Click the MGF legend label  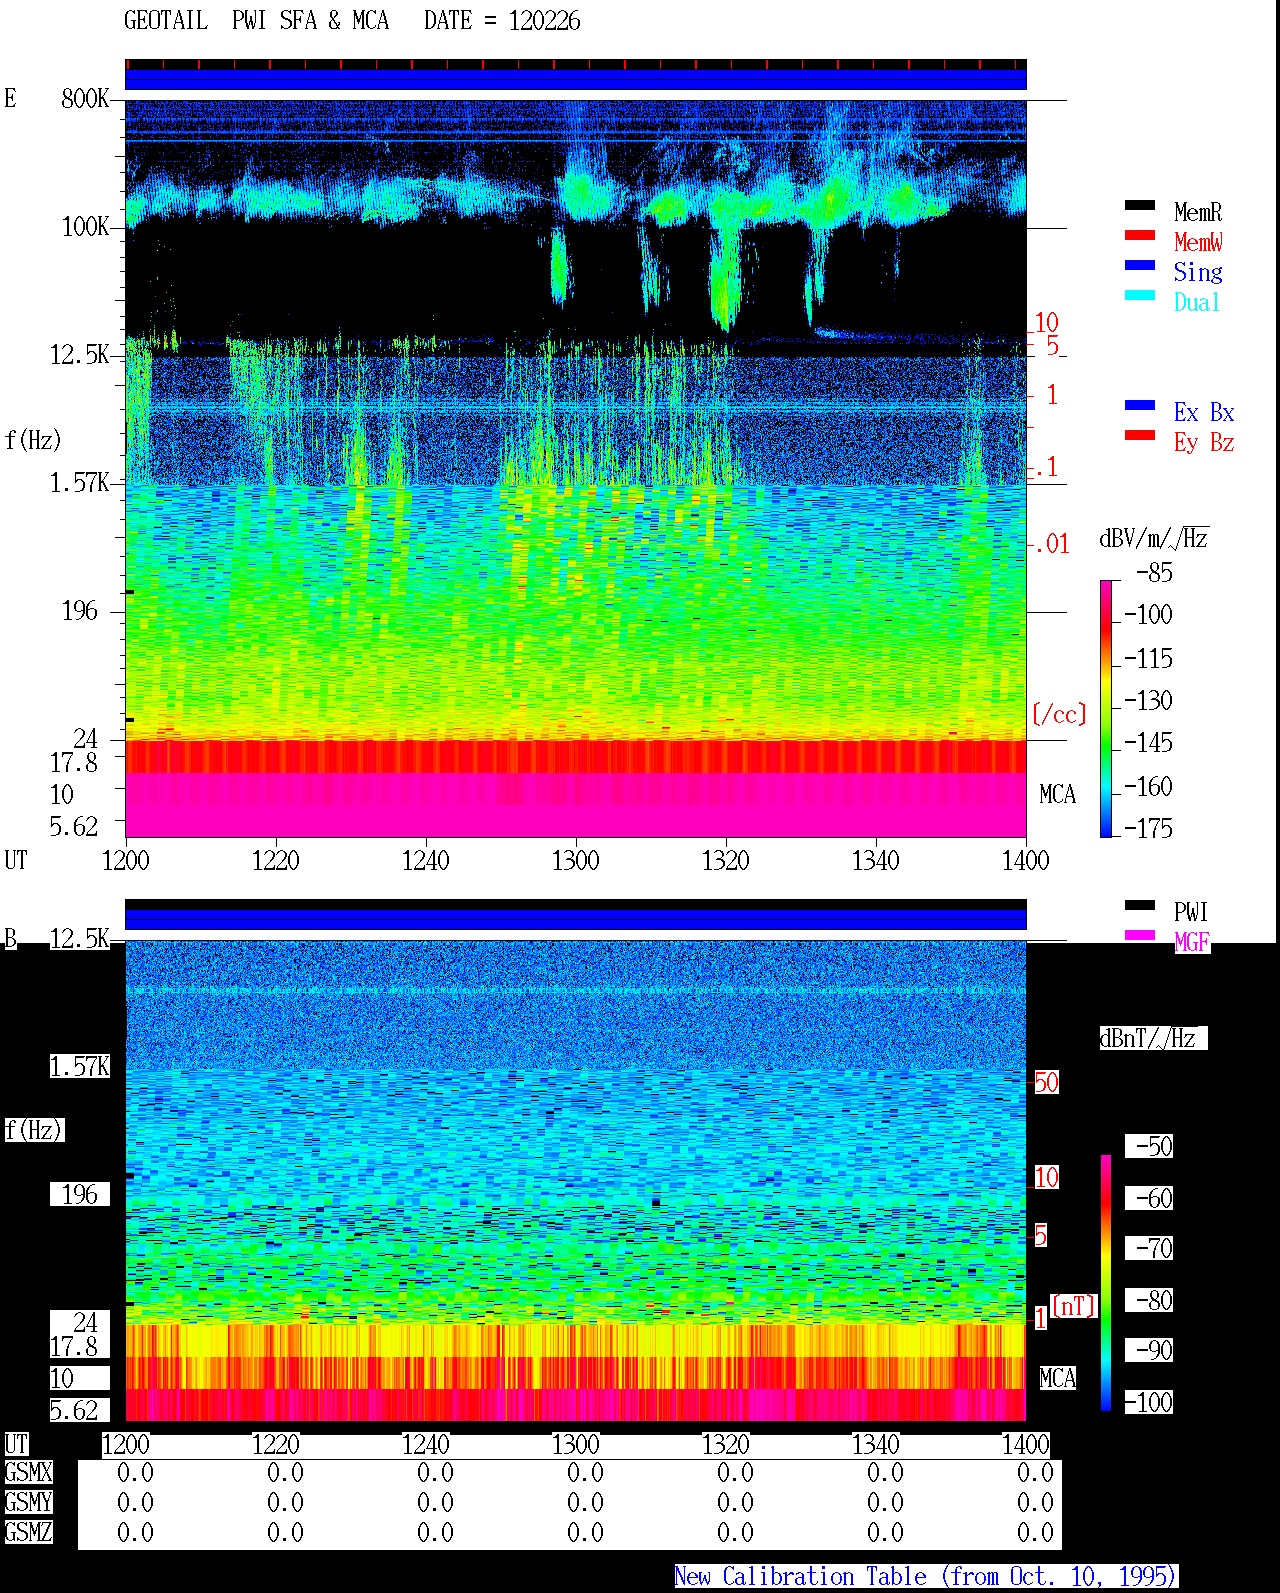coord(1192,942)
